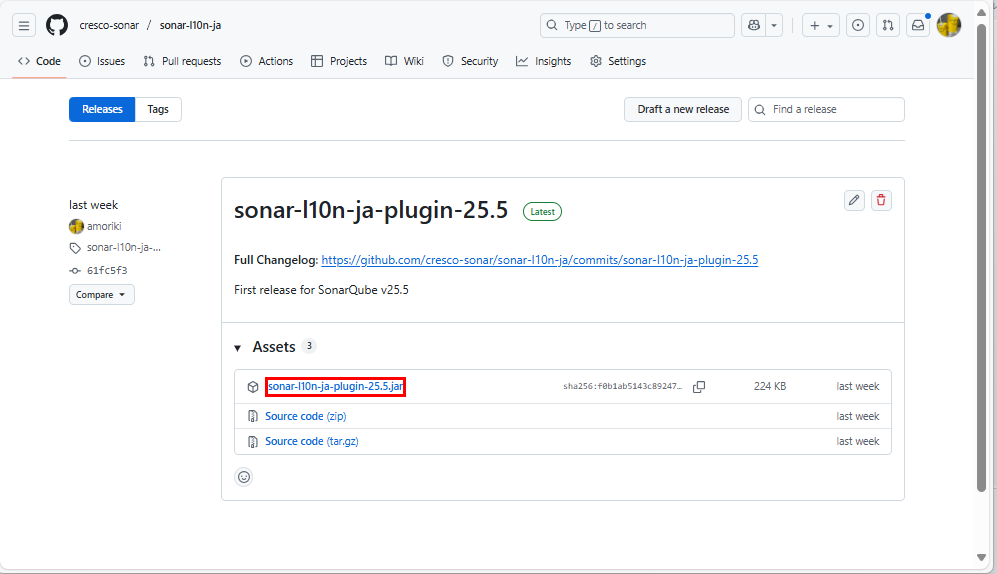The height and width of the screenshot is (574, 997).
Task: Open the create new plus dropdown
Action: [x=821, y=26]
